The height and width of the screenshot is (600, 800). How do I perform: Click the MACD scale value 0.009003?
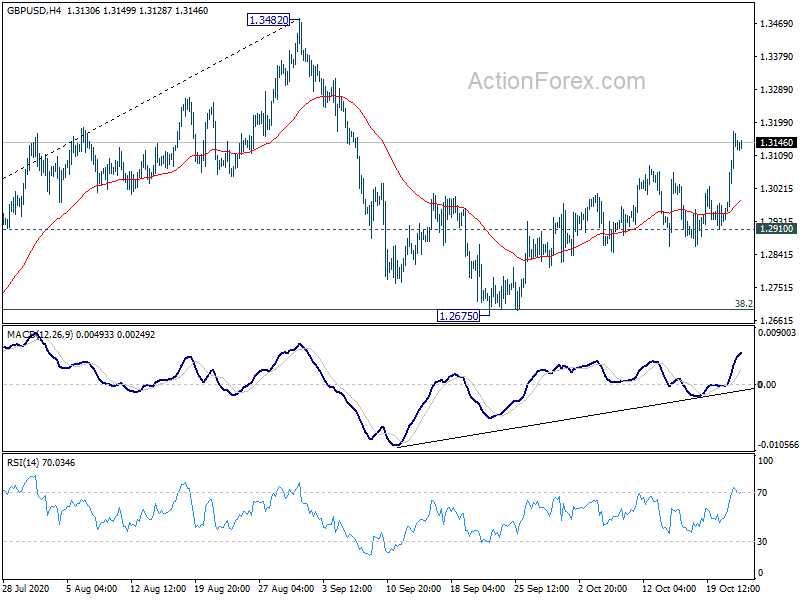pyautogui.click(x=777, y=333)
